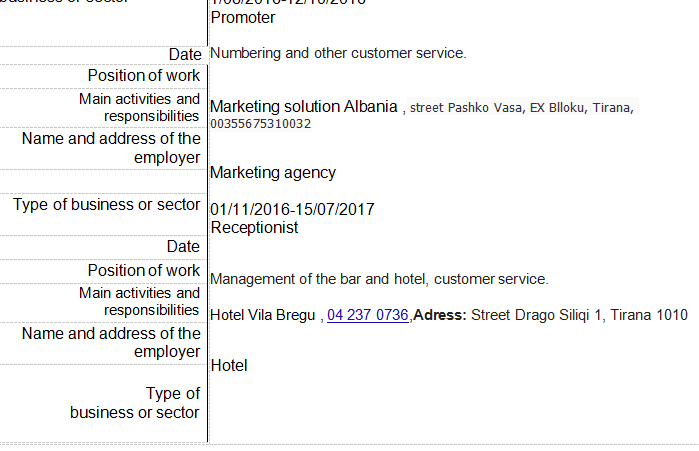Click the Date label beside Numbering text
The width and height of the screenshot is (699, 451).
coord(184,55)
